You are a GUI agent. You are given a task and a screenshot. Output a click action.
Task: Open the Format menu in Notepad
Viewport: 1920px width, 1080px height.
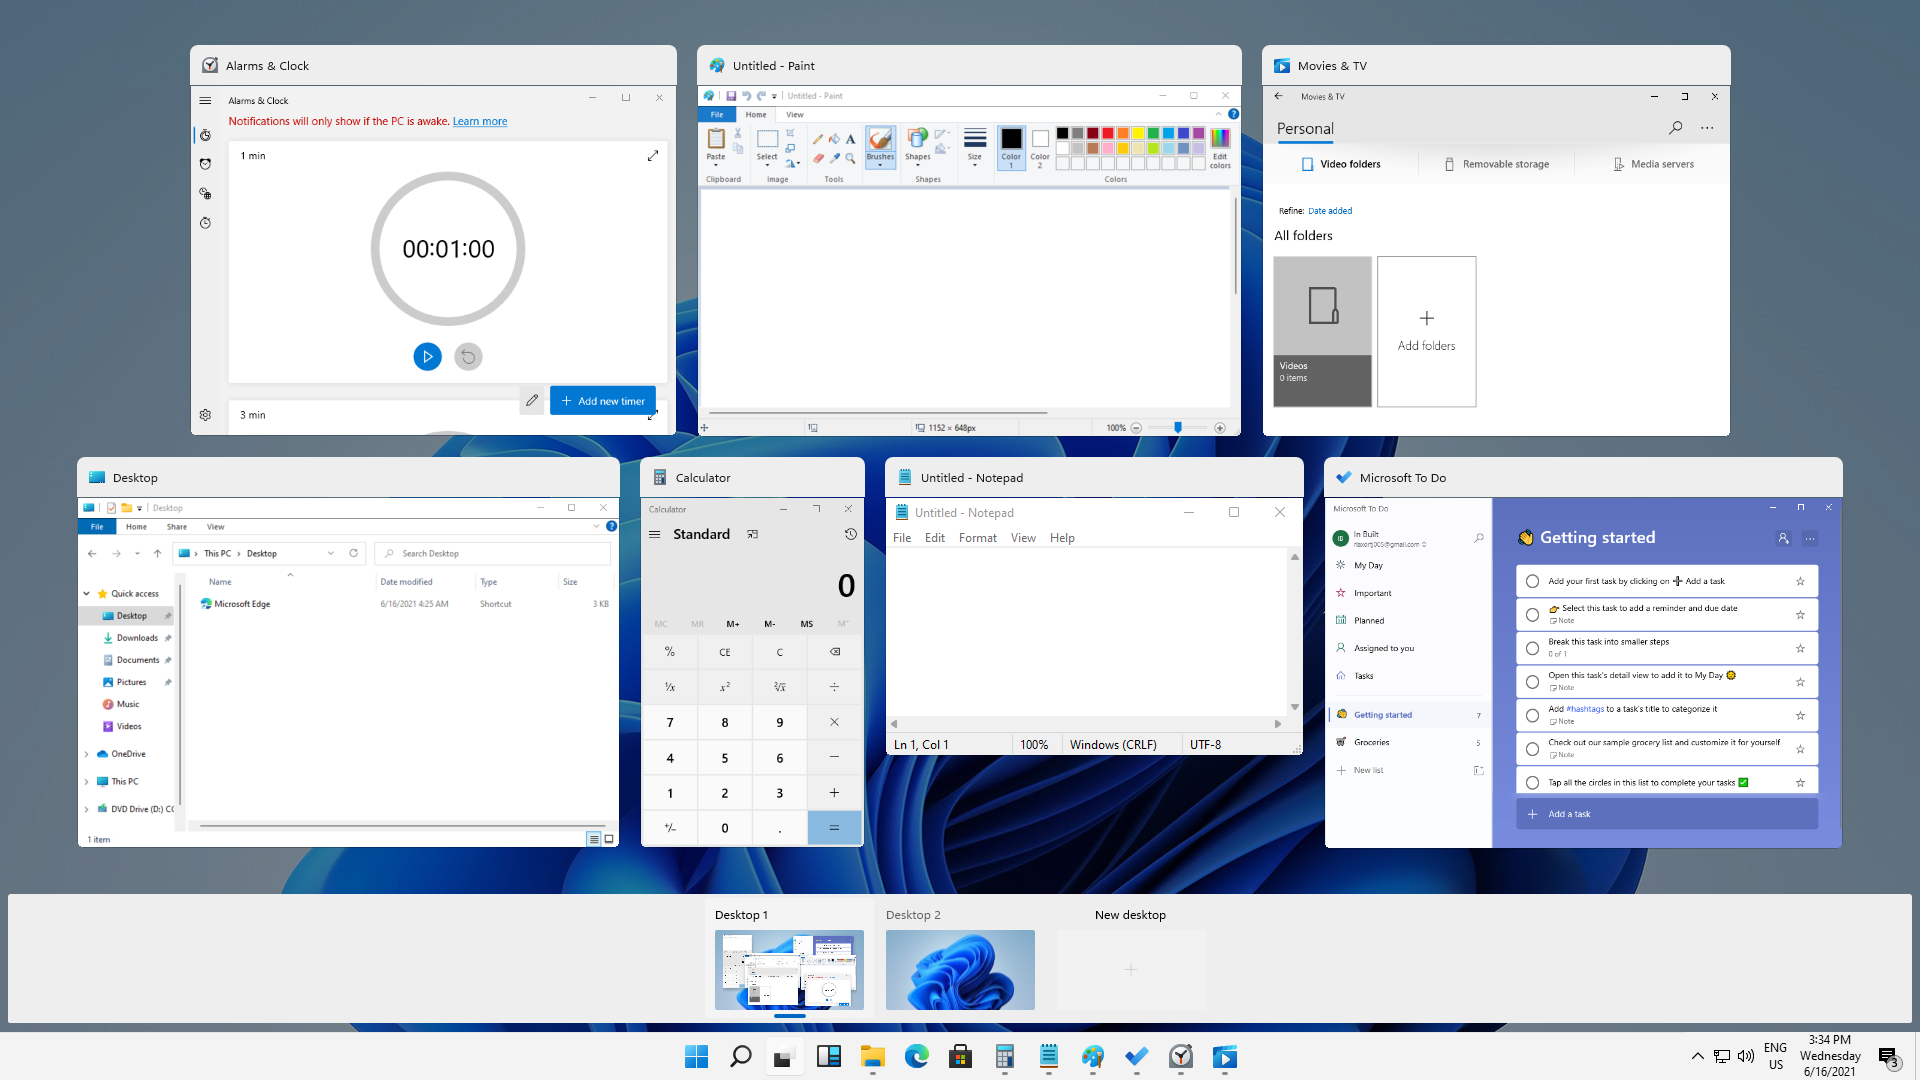[x=977, y=538]
